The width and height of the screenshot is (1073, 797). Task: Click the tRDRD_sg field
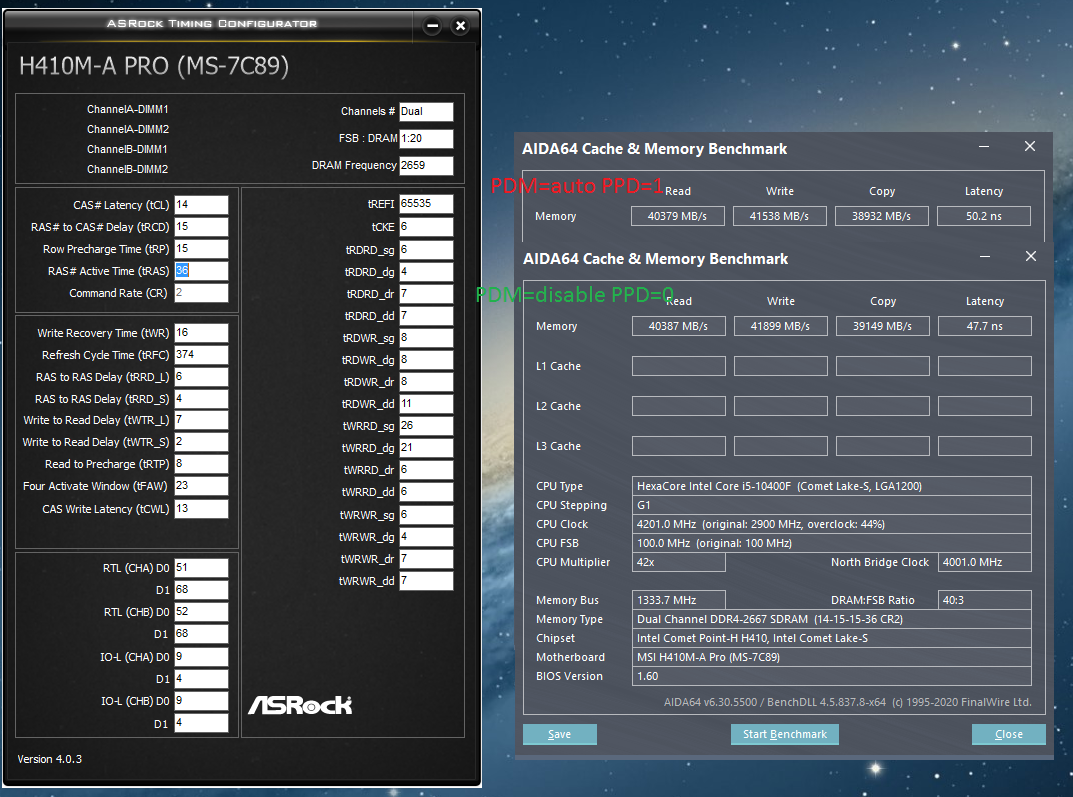pyautogui.click(x=426, y=250)
